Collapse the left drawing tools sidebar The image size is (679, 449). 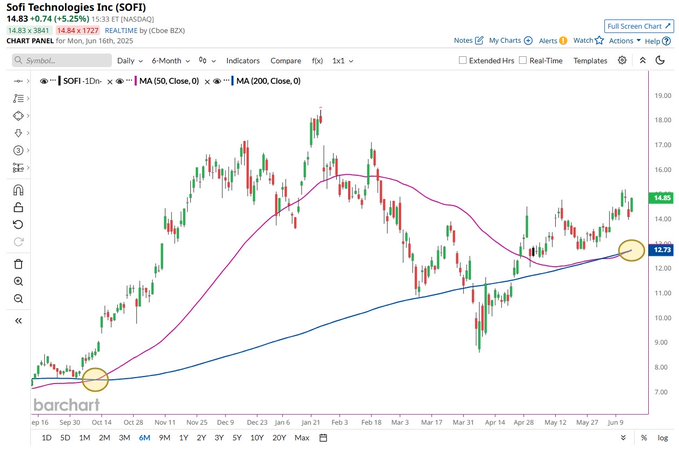pos(18,321)
